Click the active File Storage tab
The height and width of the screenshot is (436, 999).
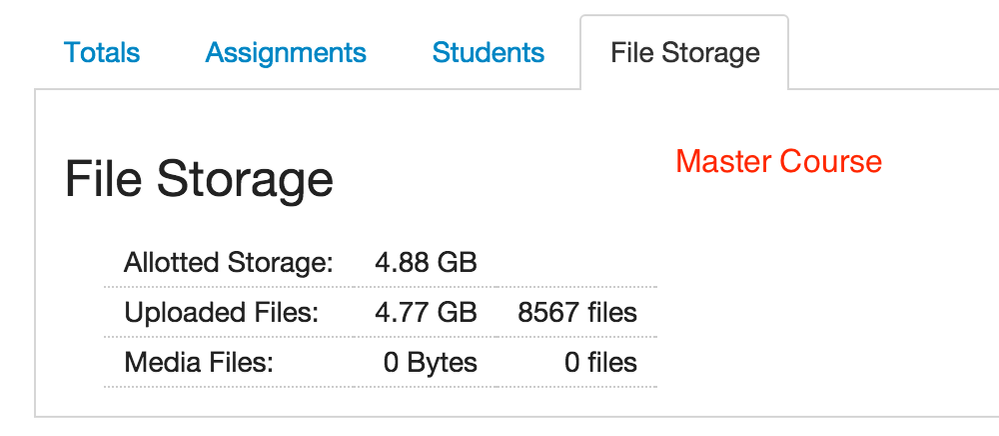click(685, 53)
